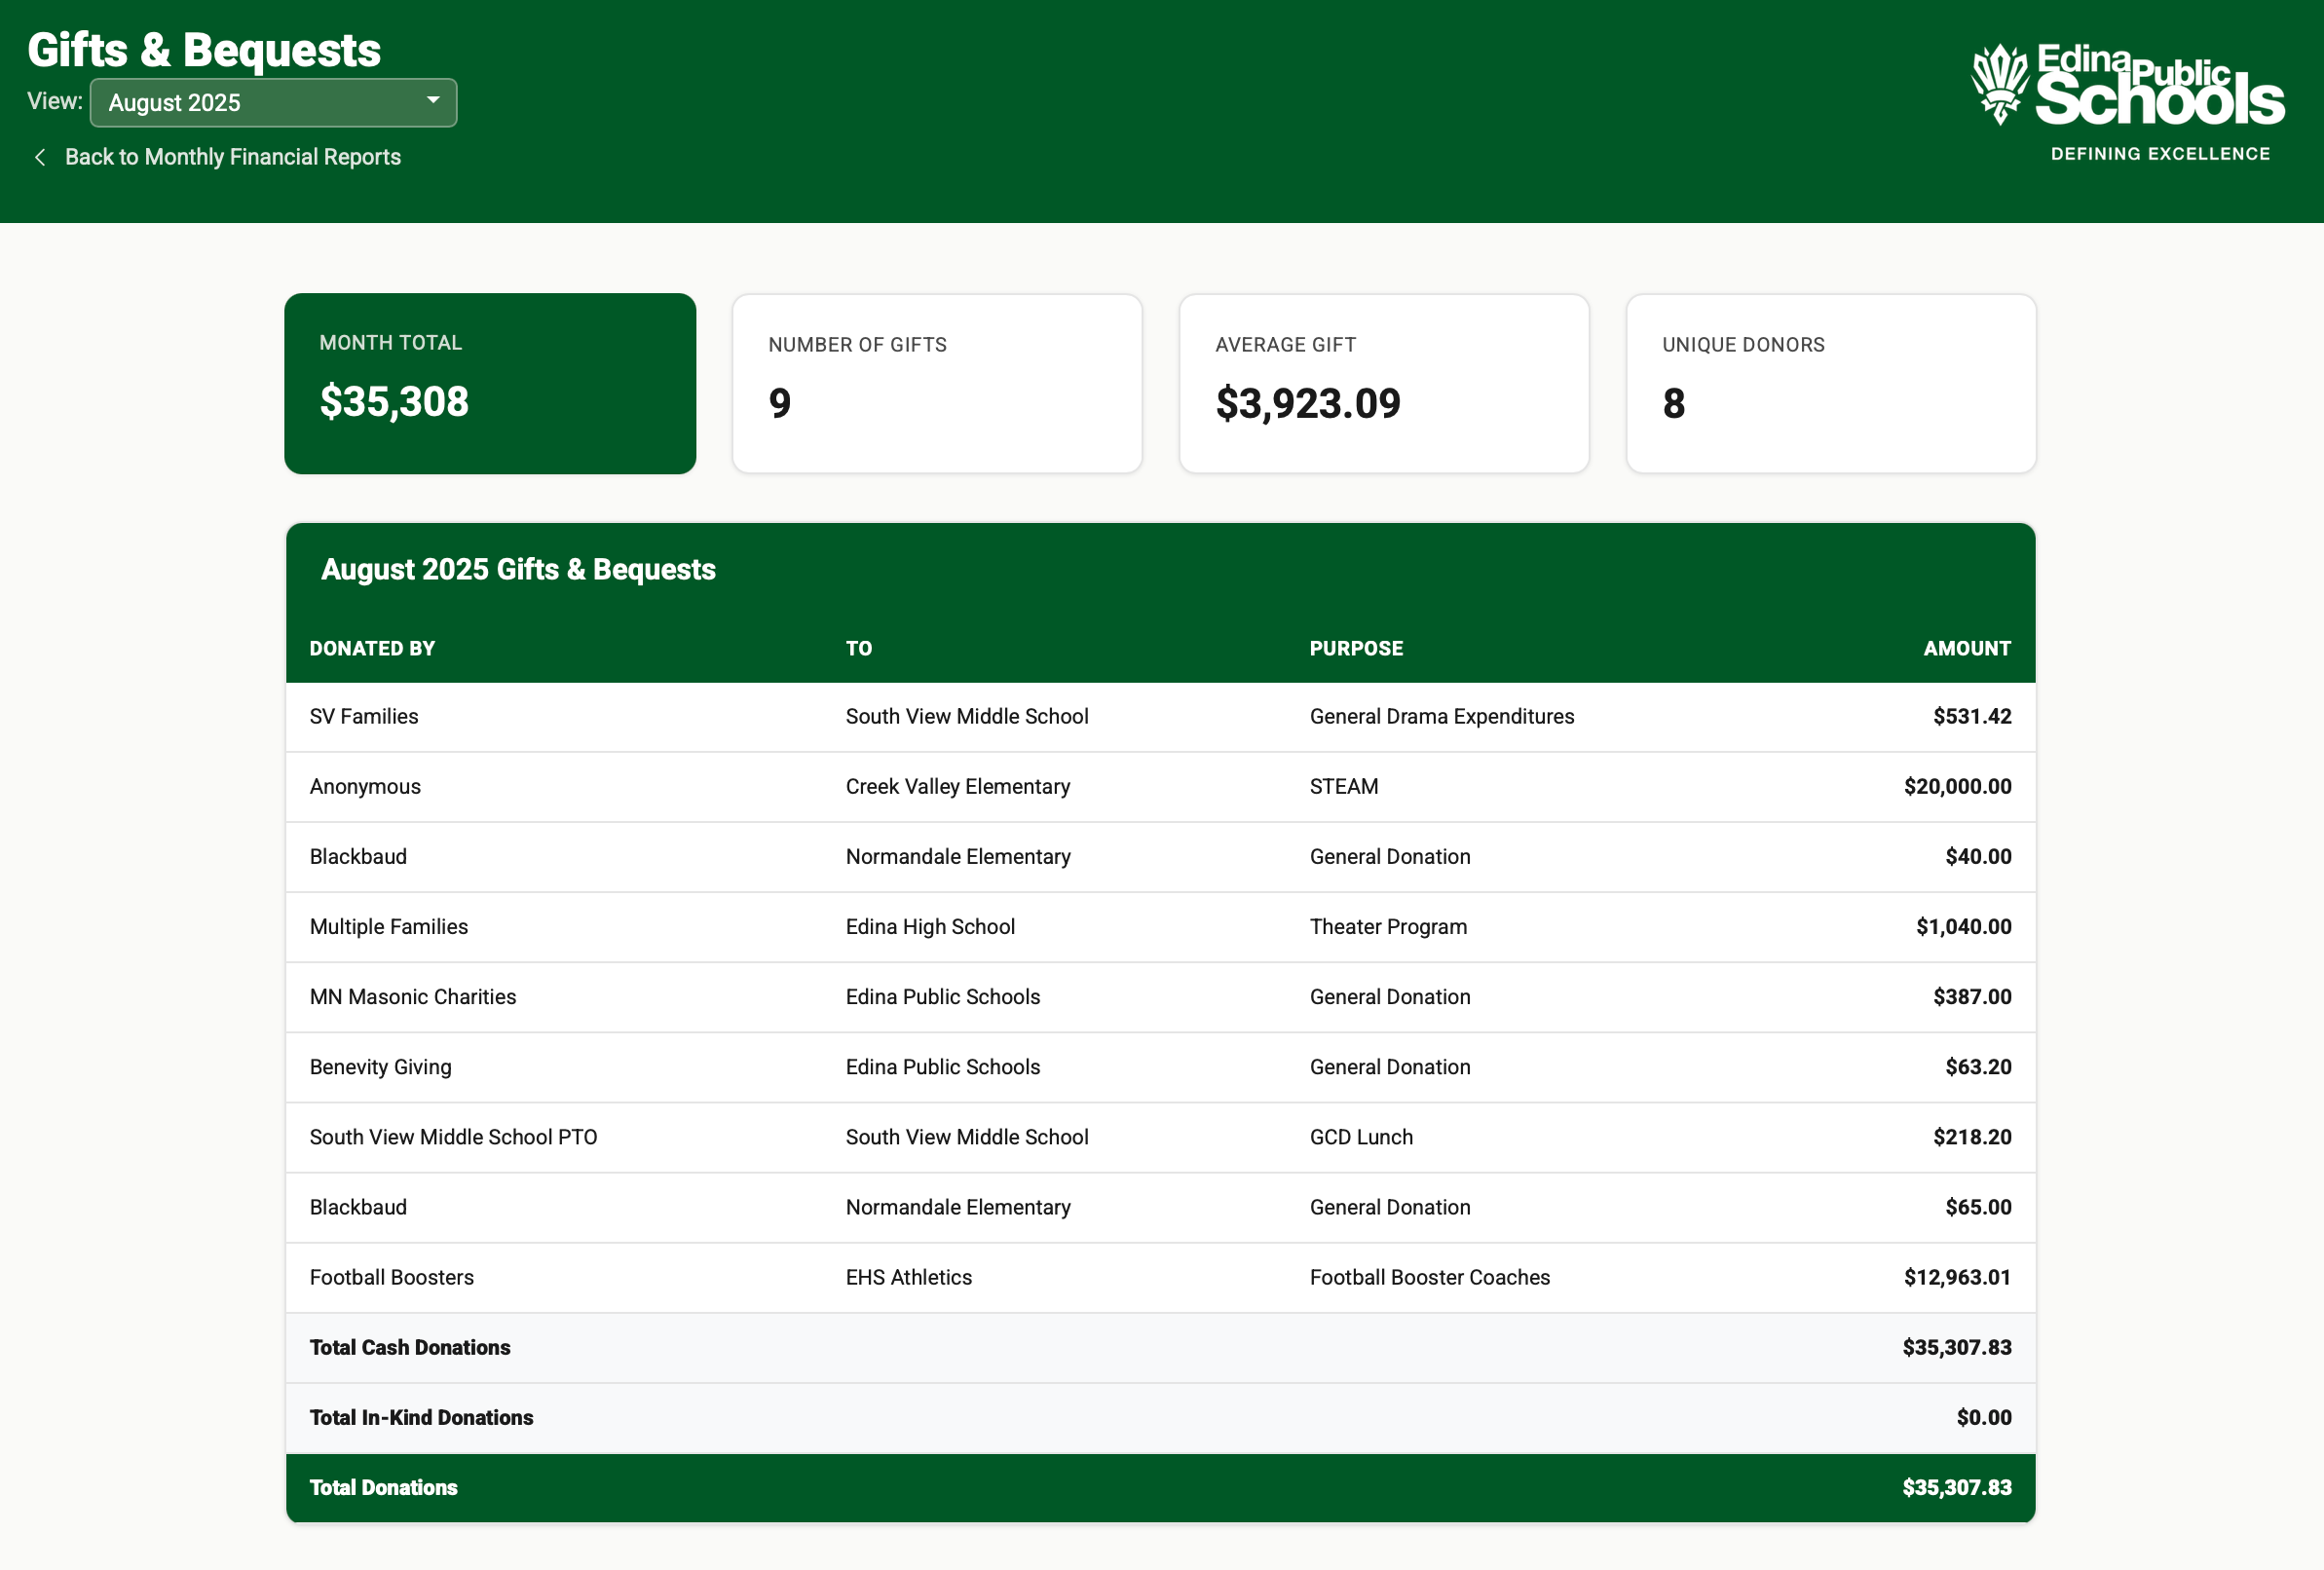Click the Football Boosters donor name

pyautogui.click(x=392, y=1278)
